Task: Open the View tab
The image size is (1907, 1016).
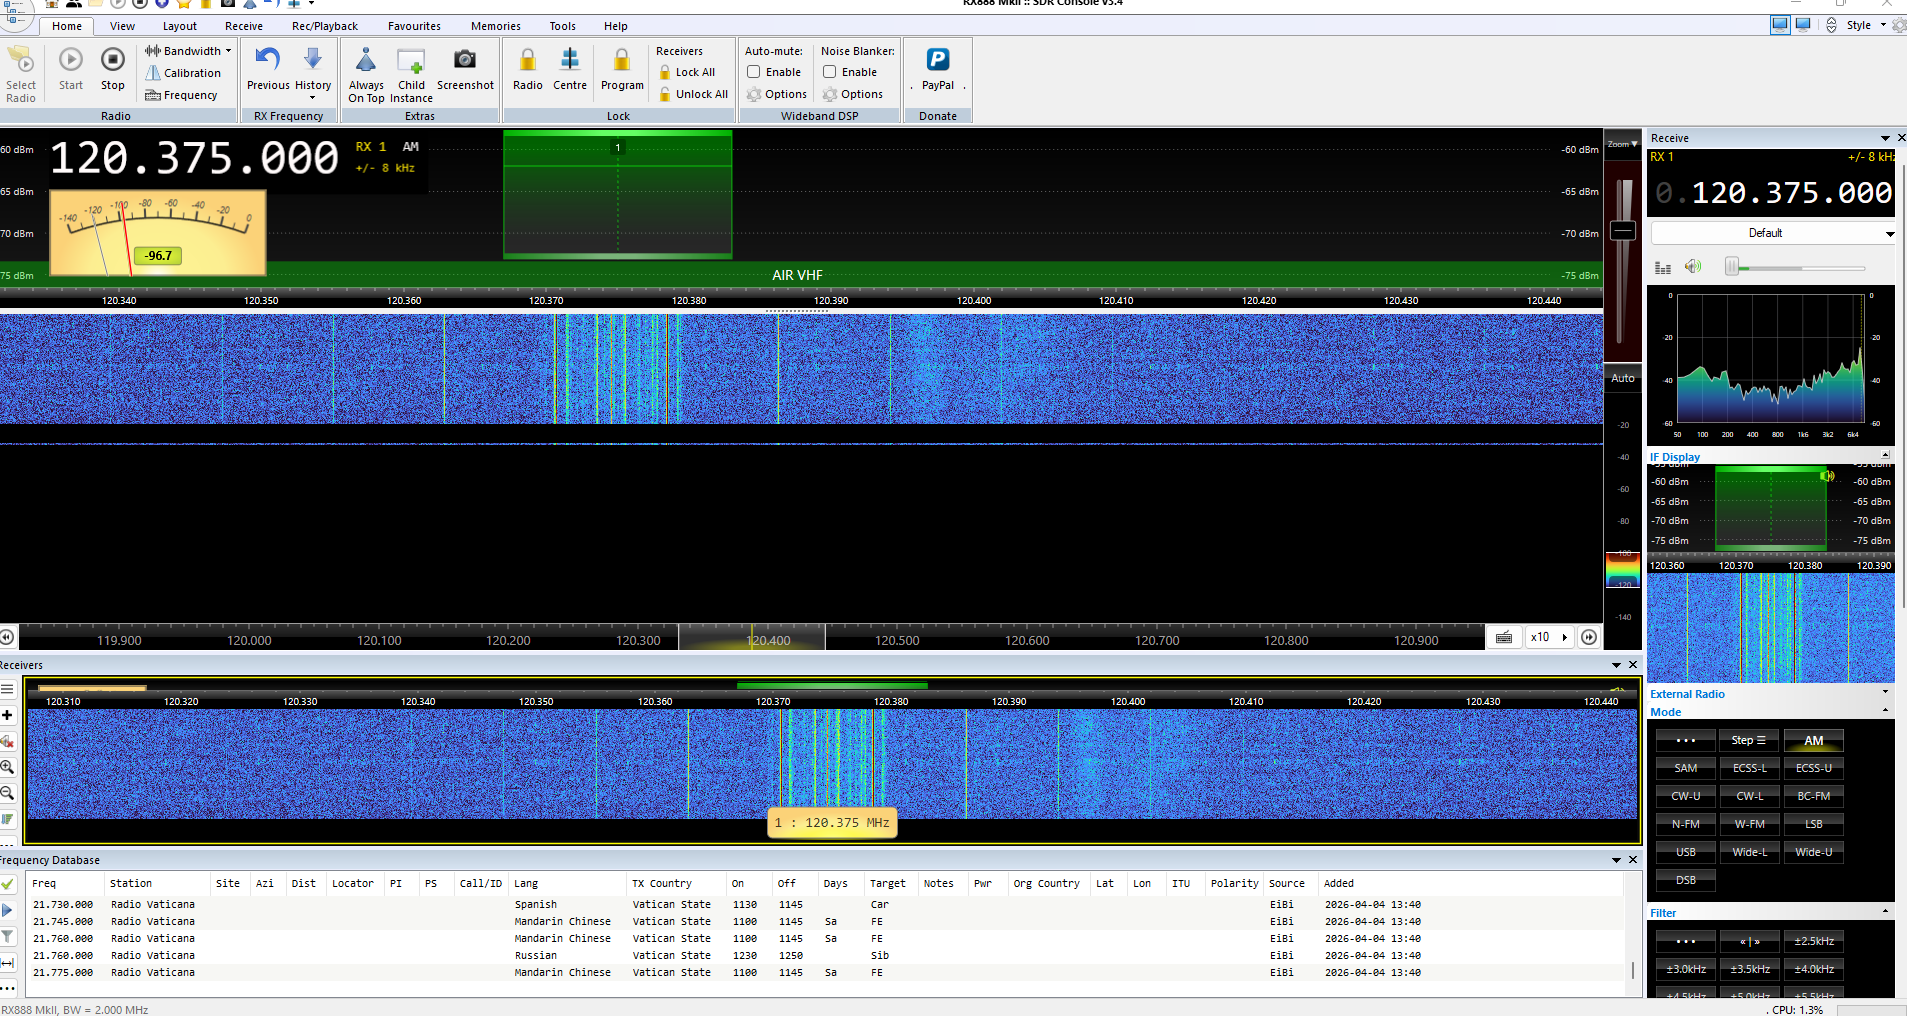Action: pyautogui.click(x=122, y=26)
